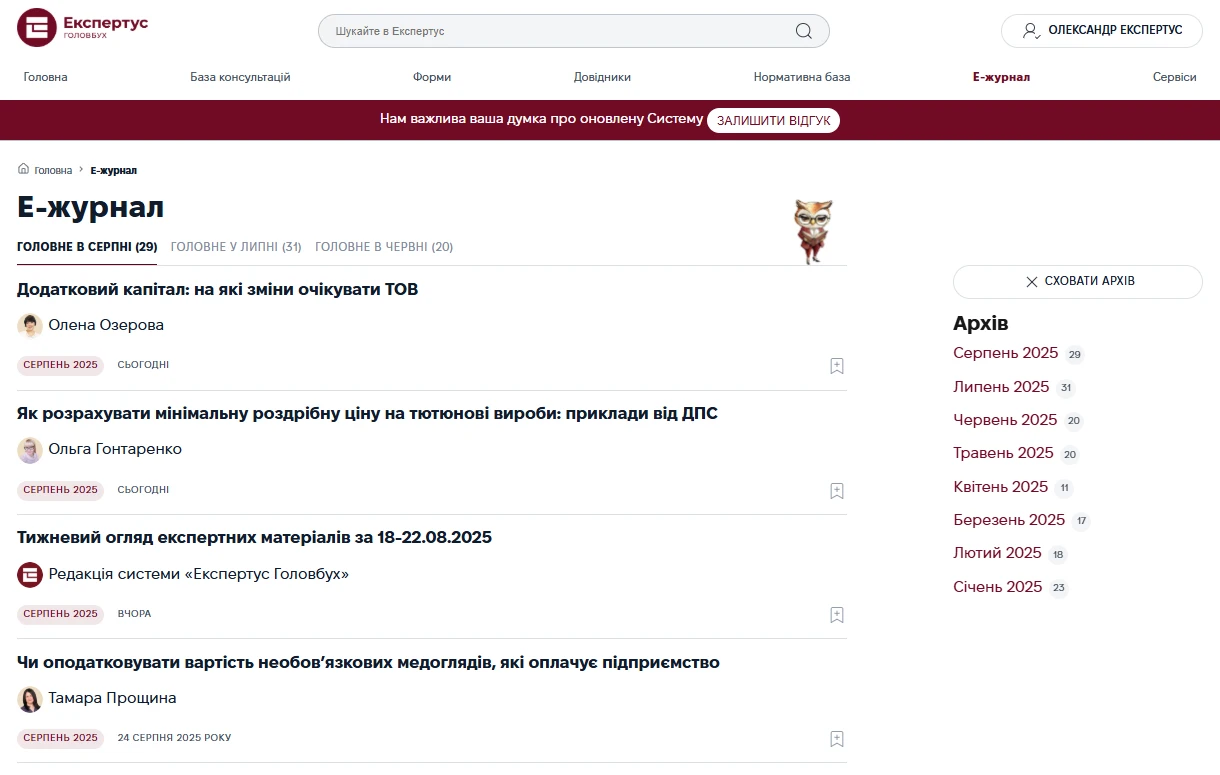1220x775 pixels.
Task: Open the article about мінімальну роздрібну ціну
Action: pos(366,412)
